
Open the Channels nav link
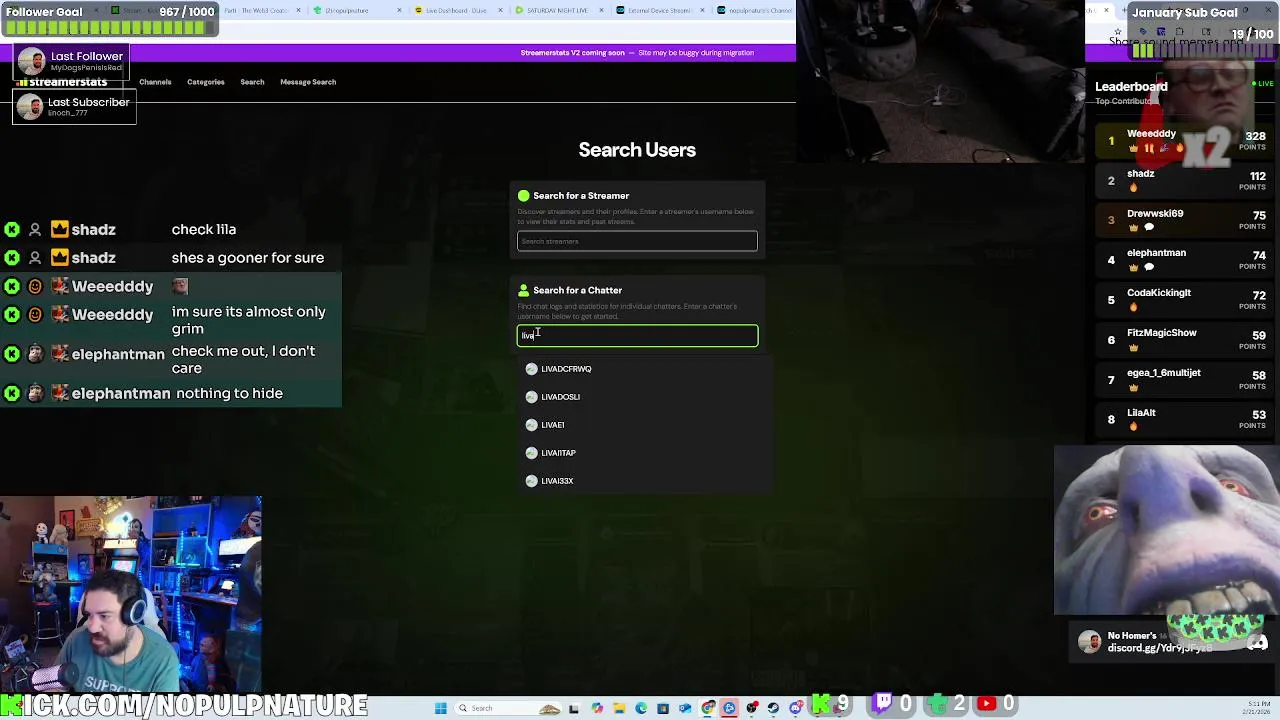tap(155, 82)
